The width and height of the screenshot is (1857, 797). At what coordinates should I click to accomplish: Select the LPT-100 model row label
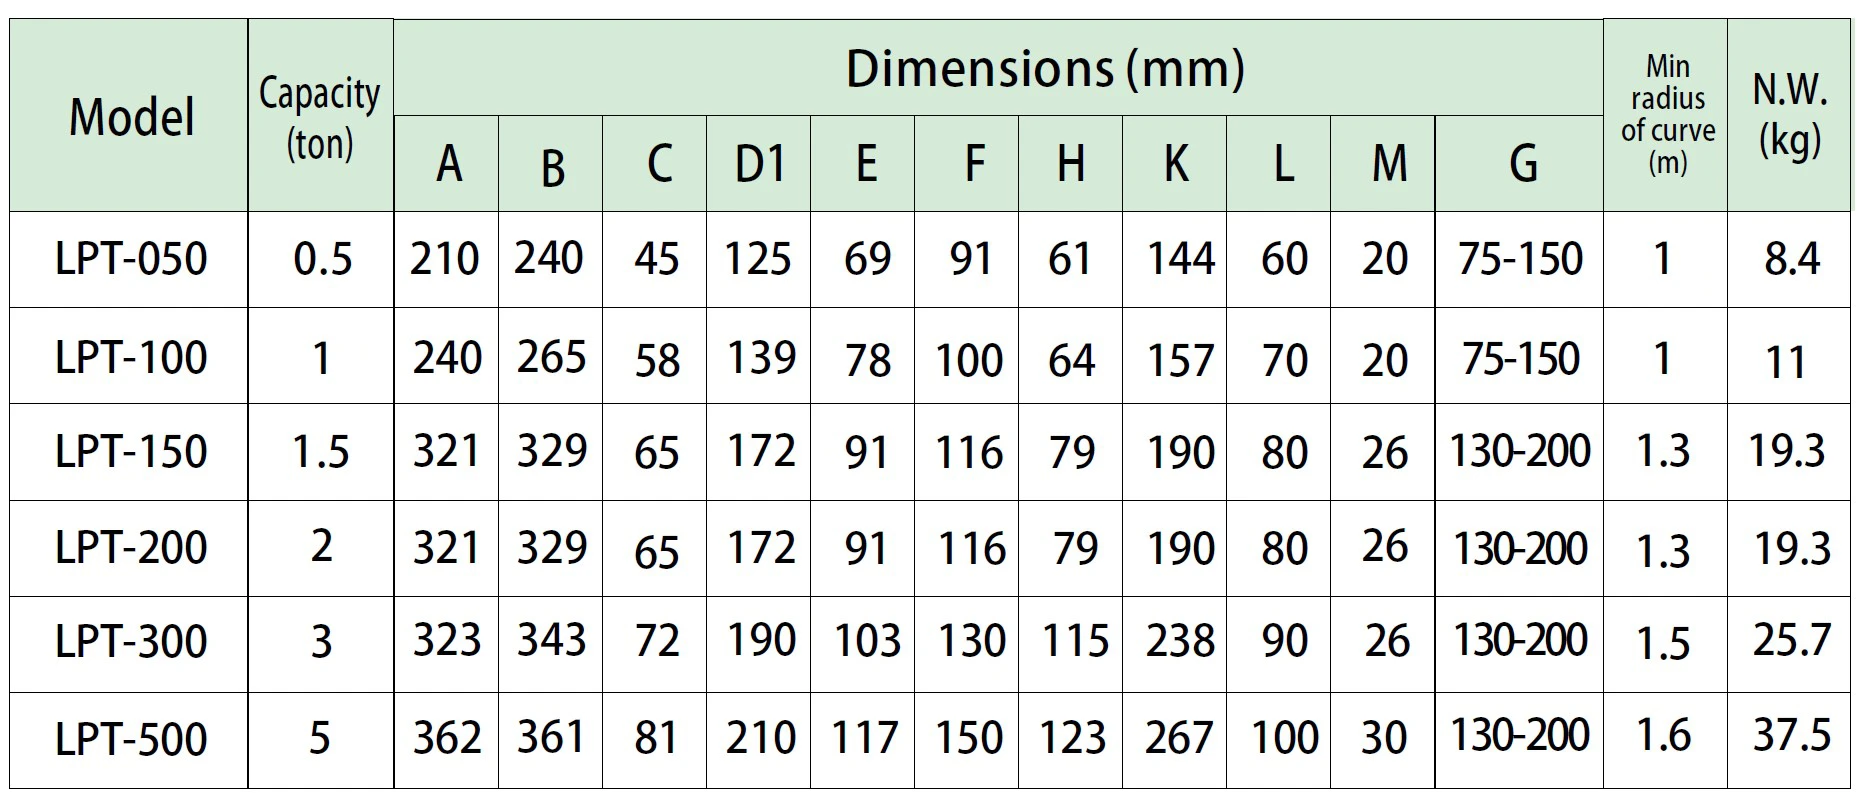point(131,357)
